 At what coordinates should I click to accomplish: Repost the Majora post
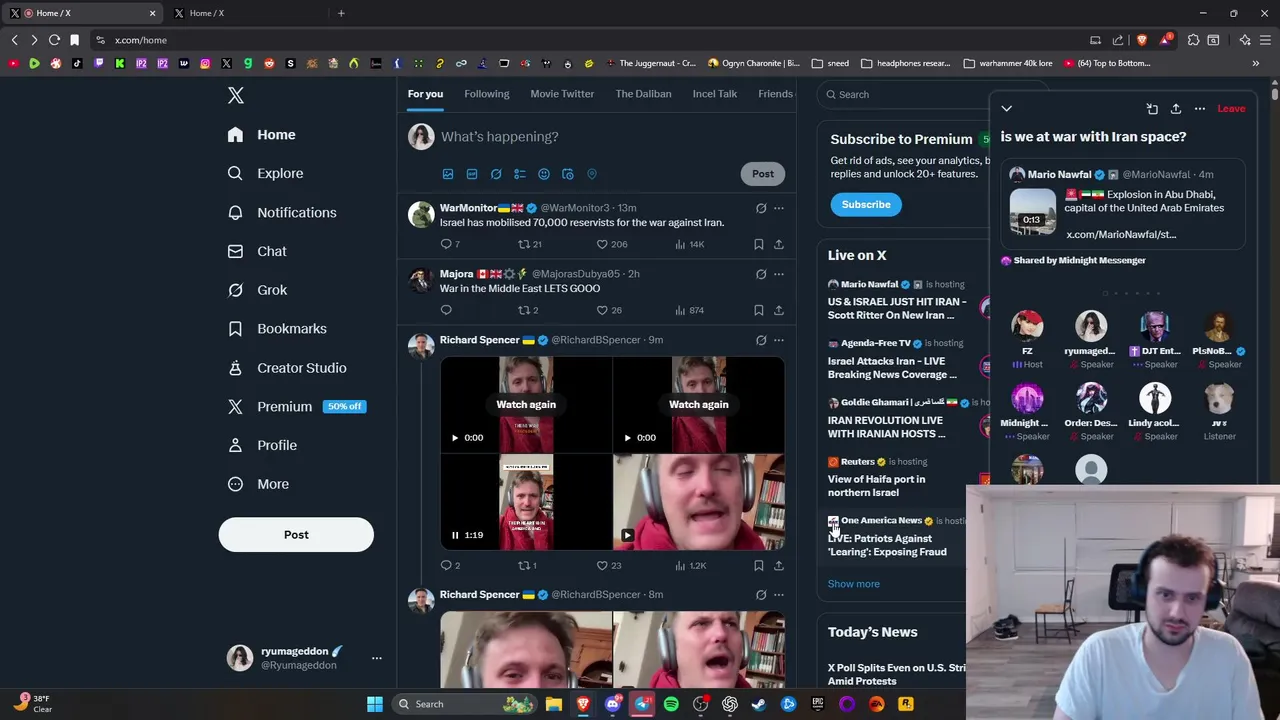click(527, 310)
